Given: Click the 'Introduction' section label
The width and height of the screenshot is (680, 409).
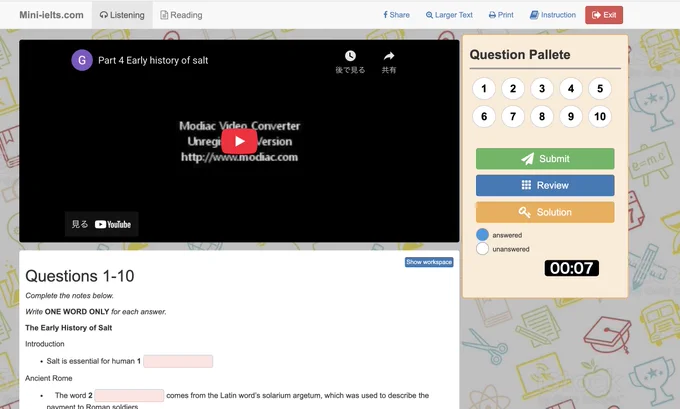Looking at the screenshot, I should point(45,344).
